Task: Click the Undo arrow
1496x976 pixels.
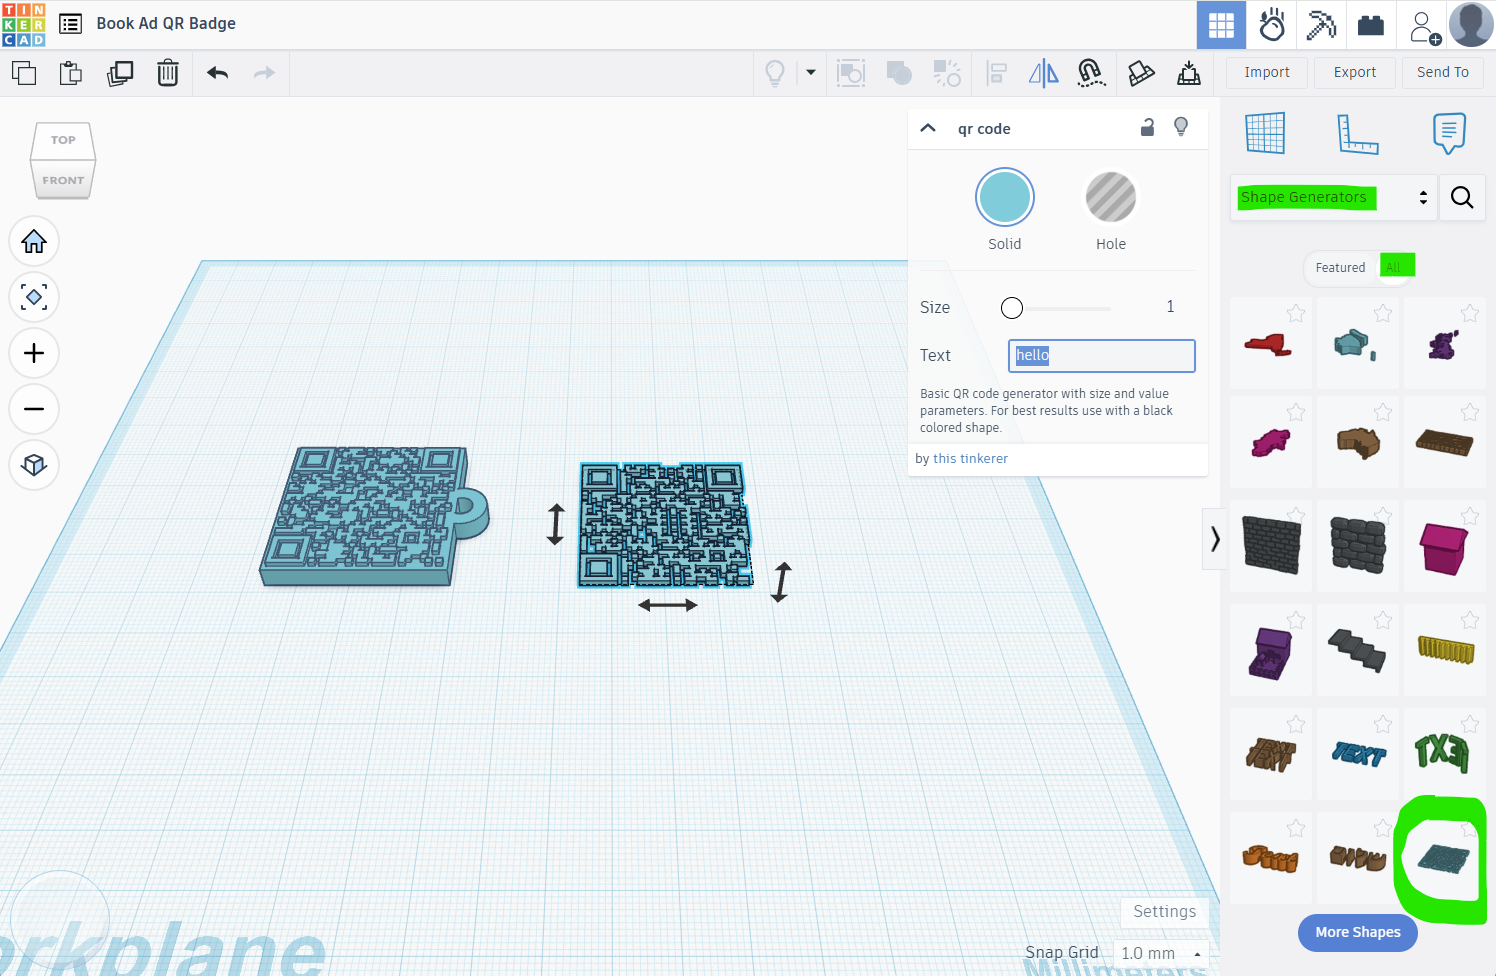Action: click(218, 73)
